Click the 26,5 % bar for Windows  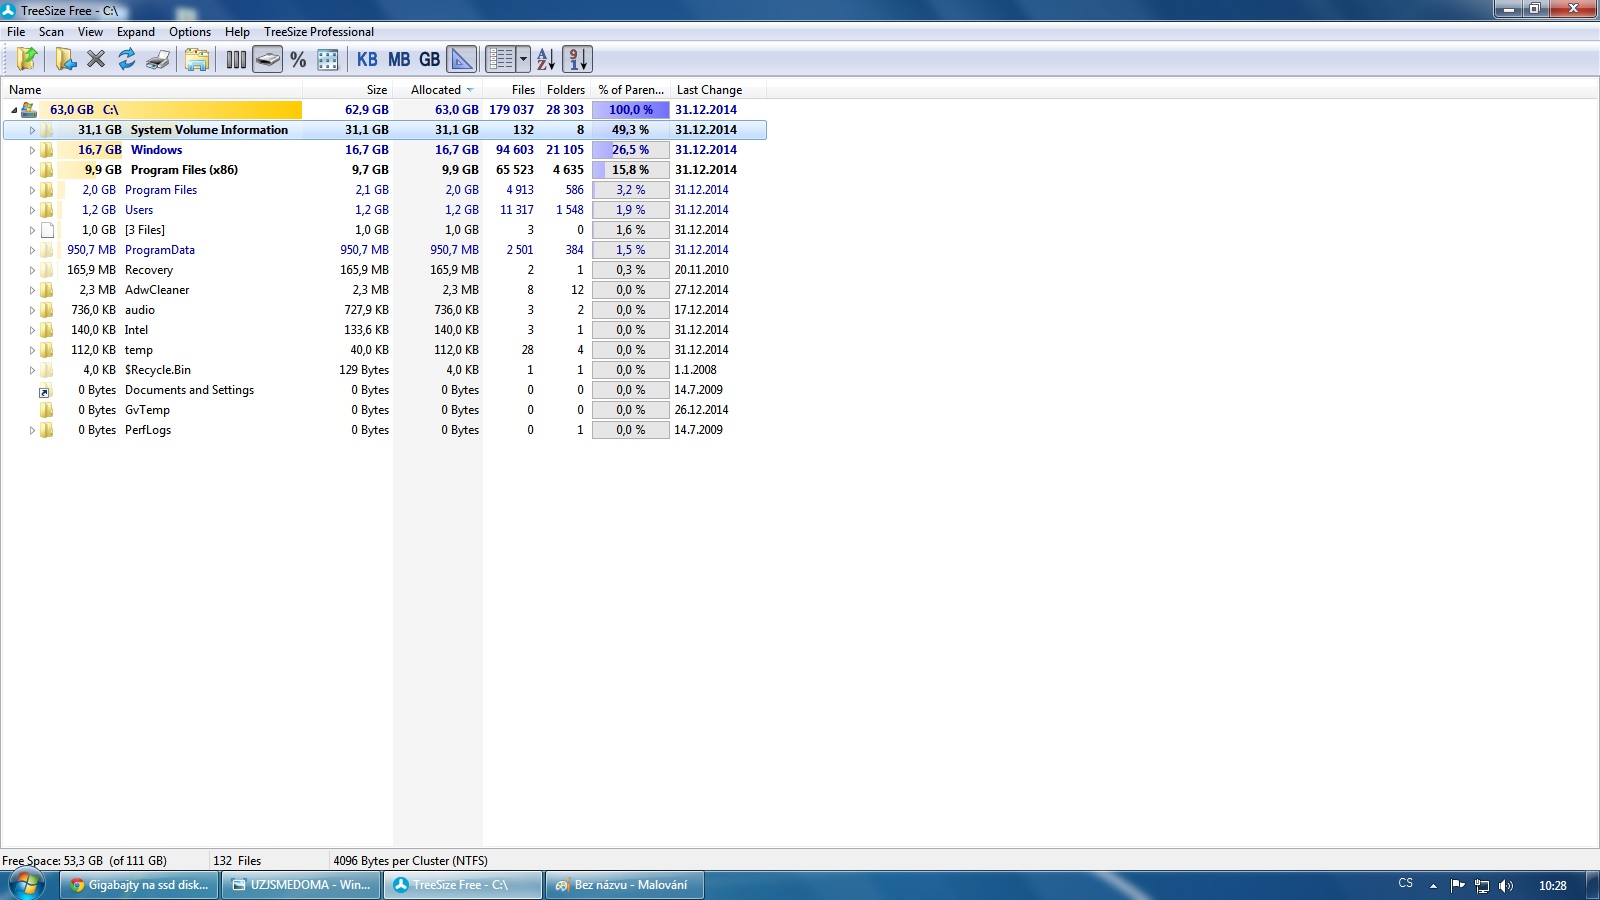point(631,150)
